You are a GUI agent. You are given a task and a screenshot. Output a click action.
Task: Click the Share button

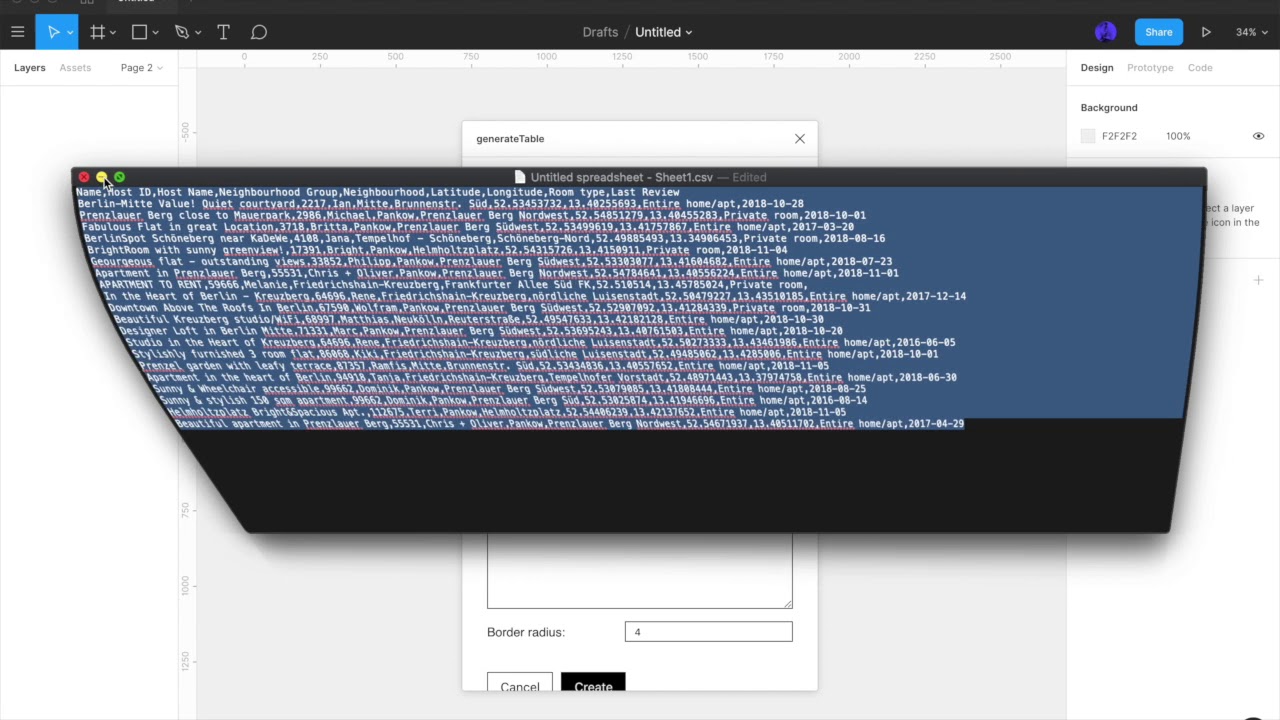pos(1159,32)
